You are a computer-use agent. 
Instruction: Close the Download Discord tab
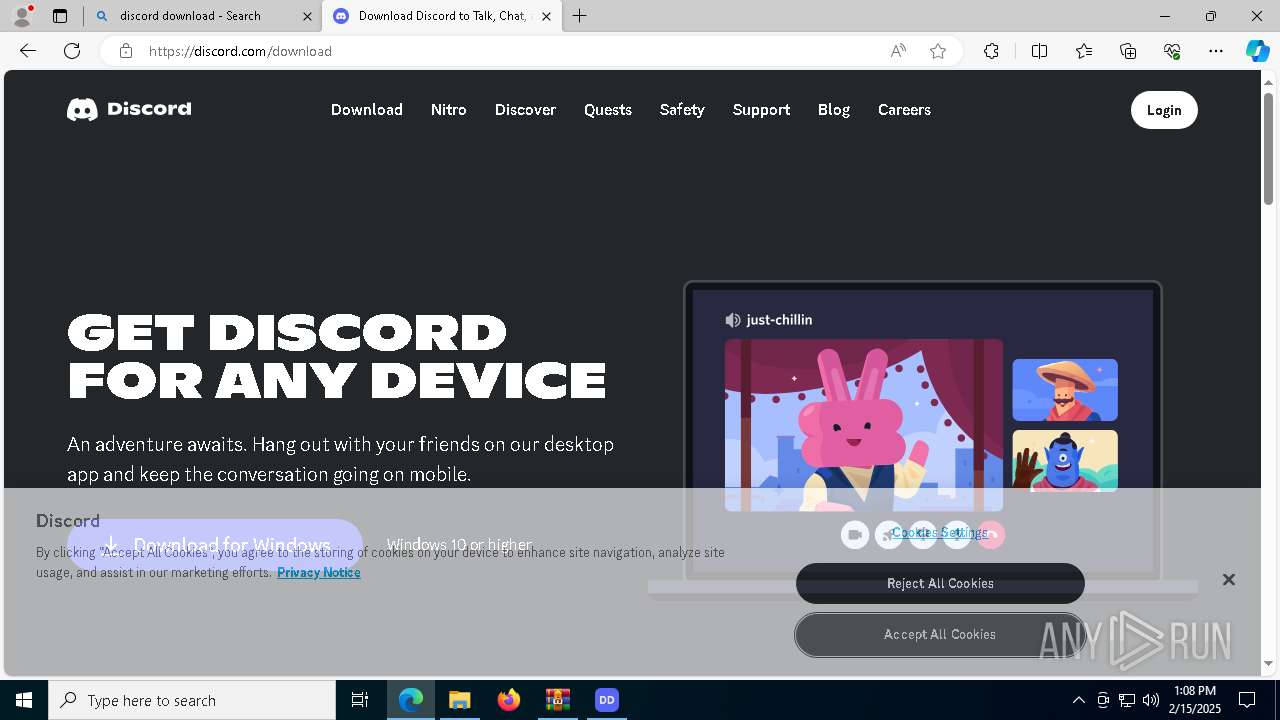coord(546,16)
